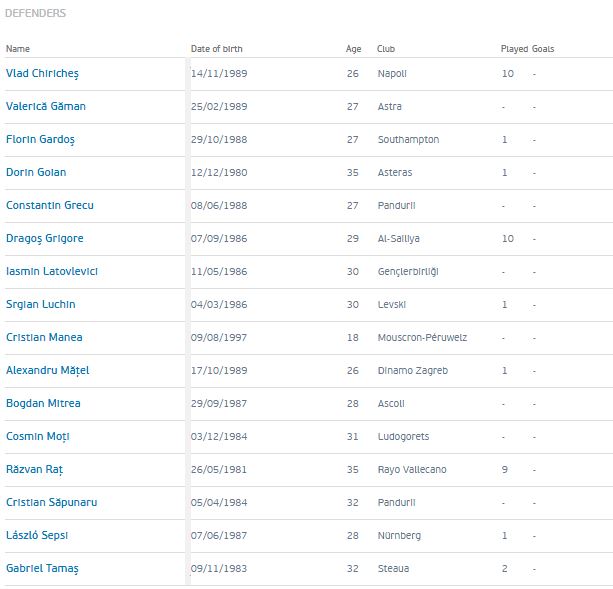
Task: Open Dorin Goian player link
Action: click(36, 172)
